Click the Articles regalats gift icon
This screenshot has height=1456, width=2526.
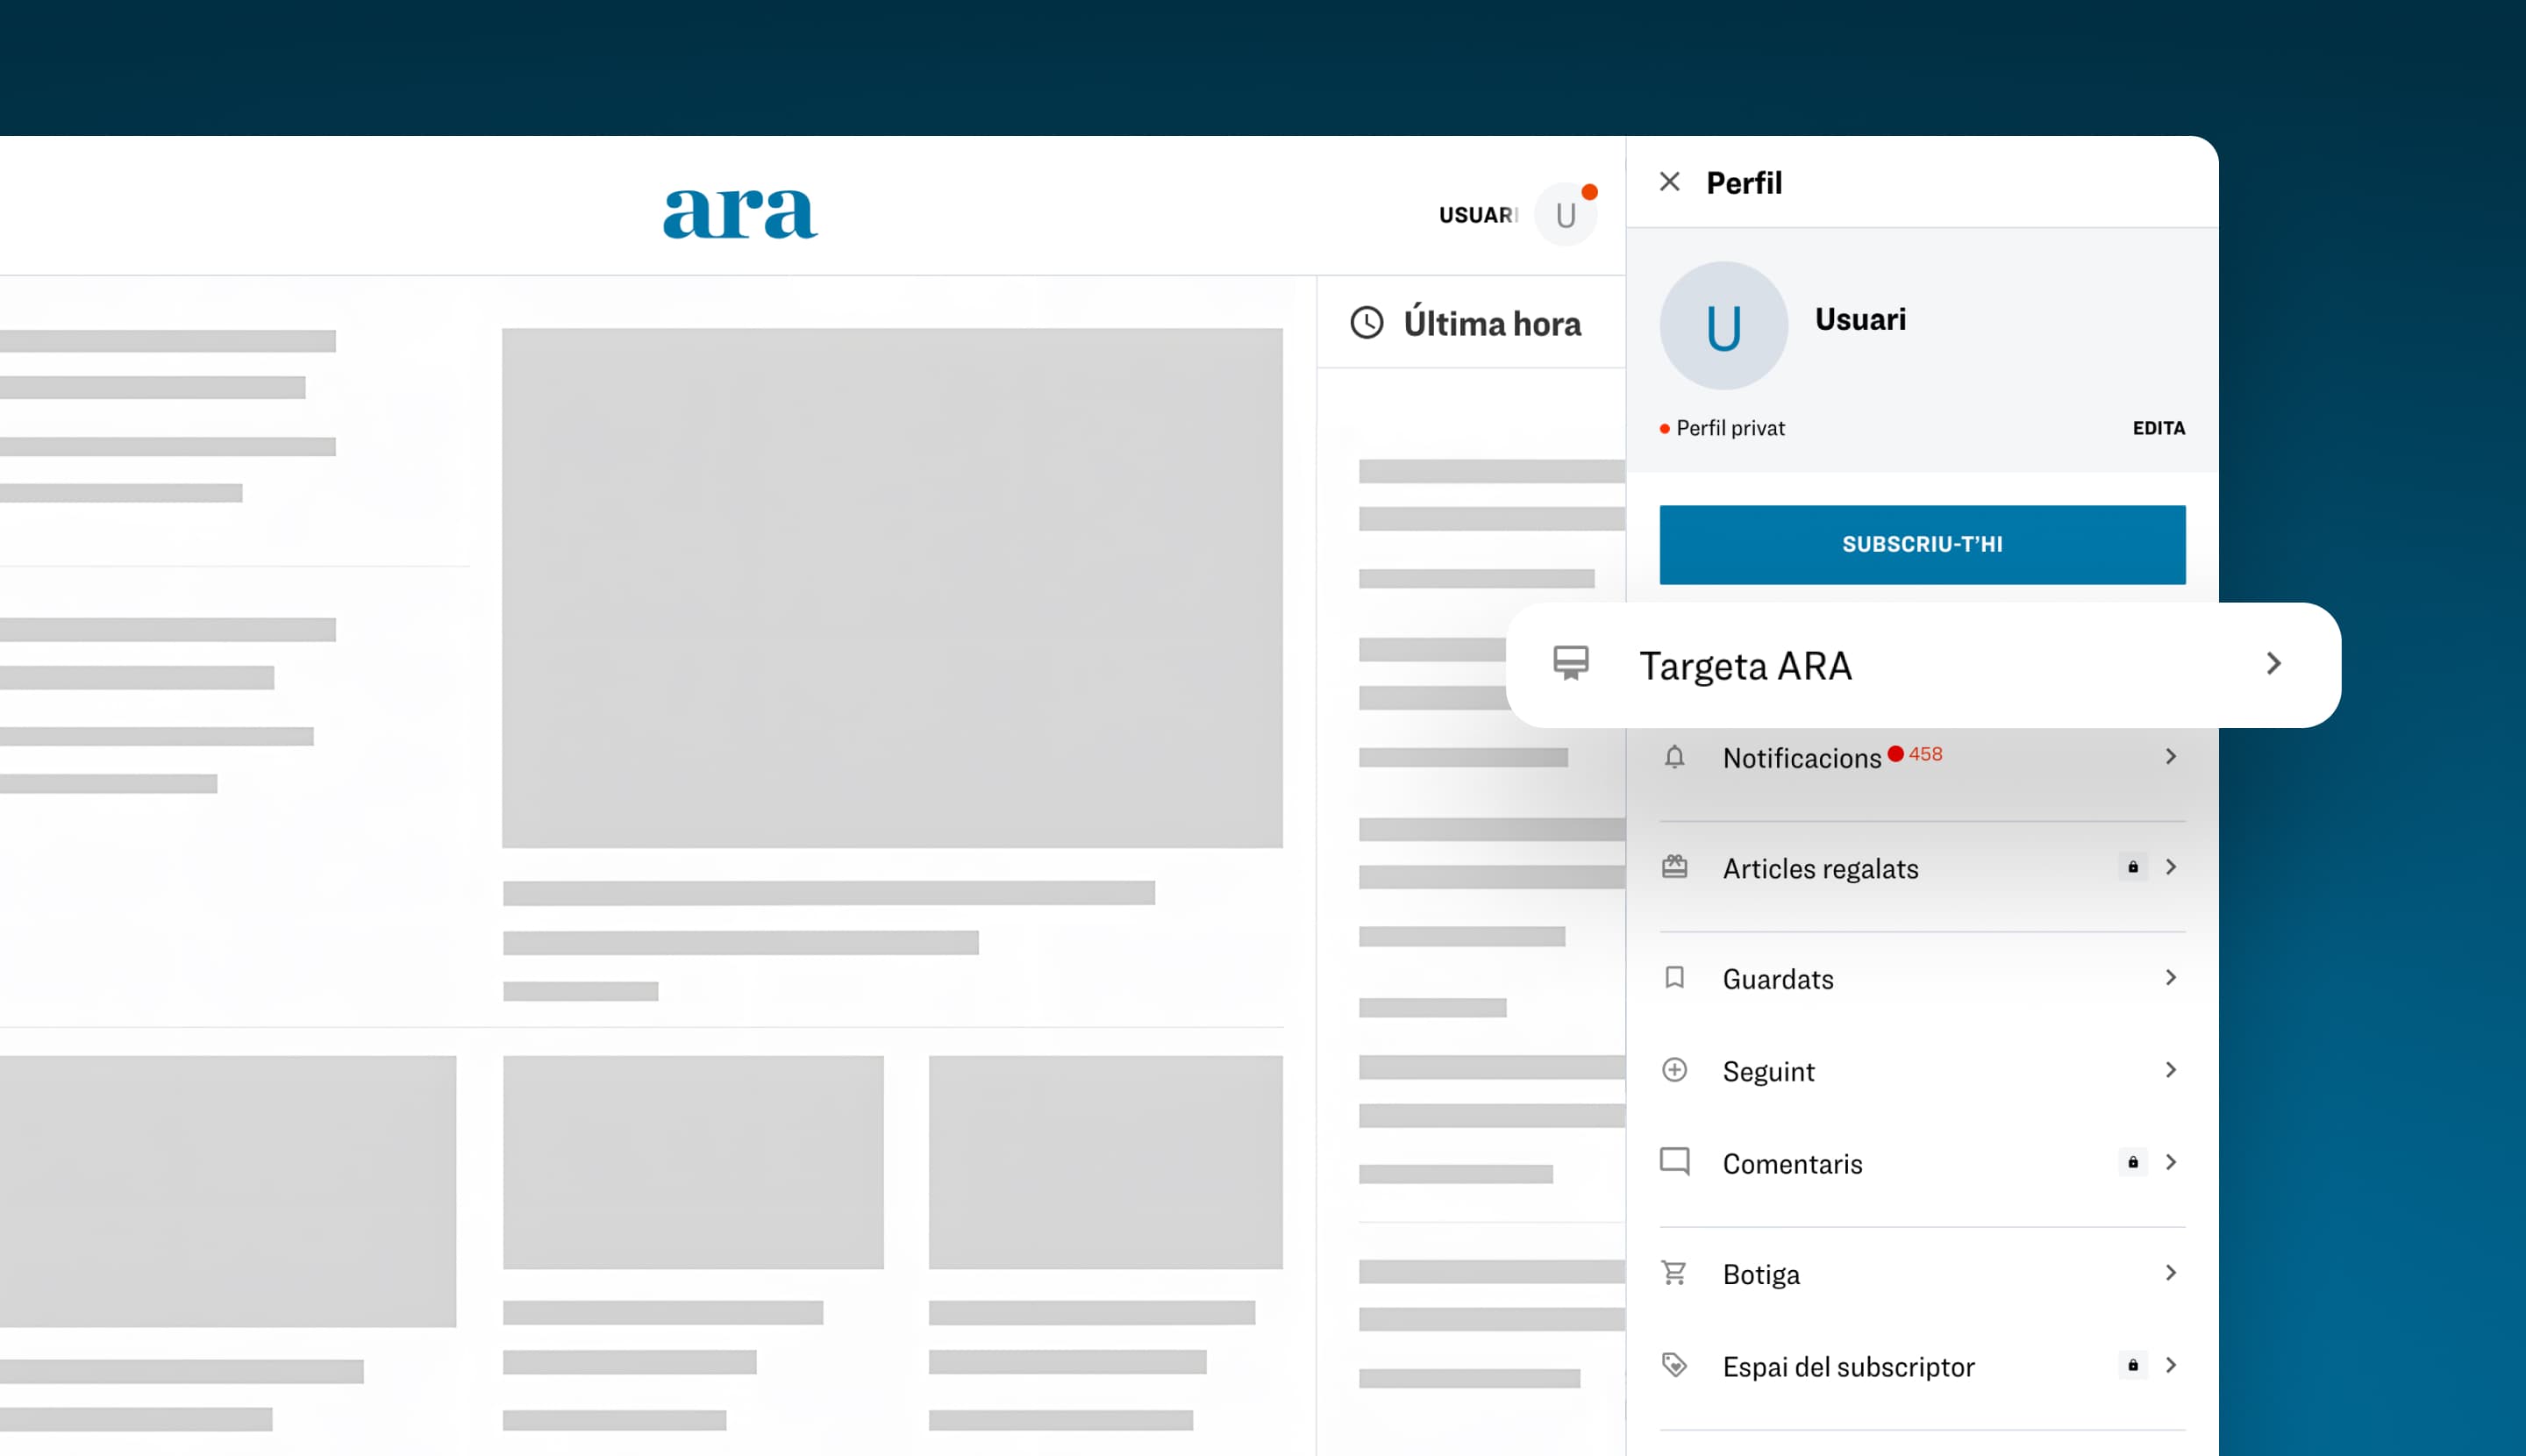coord(1675,867)
